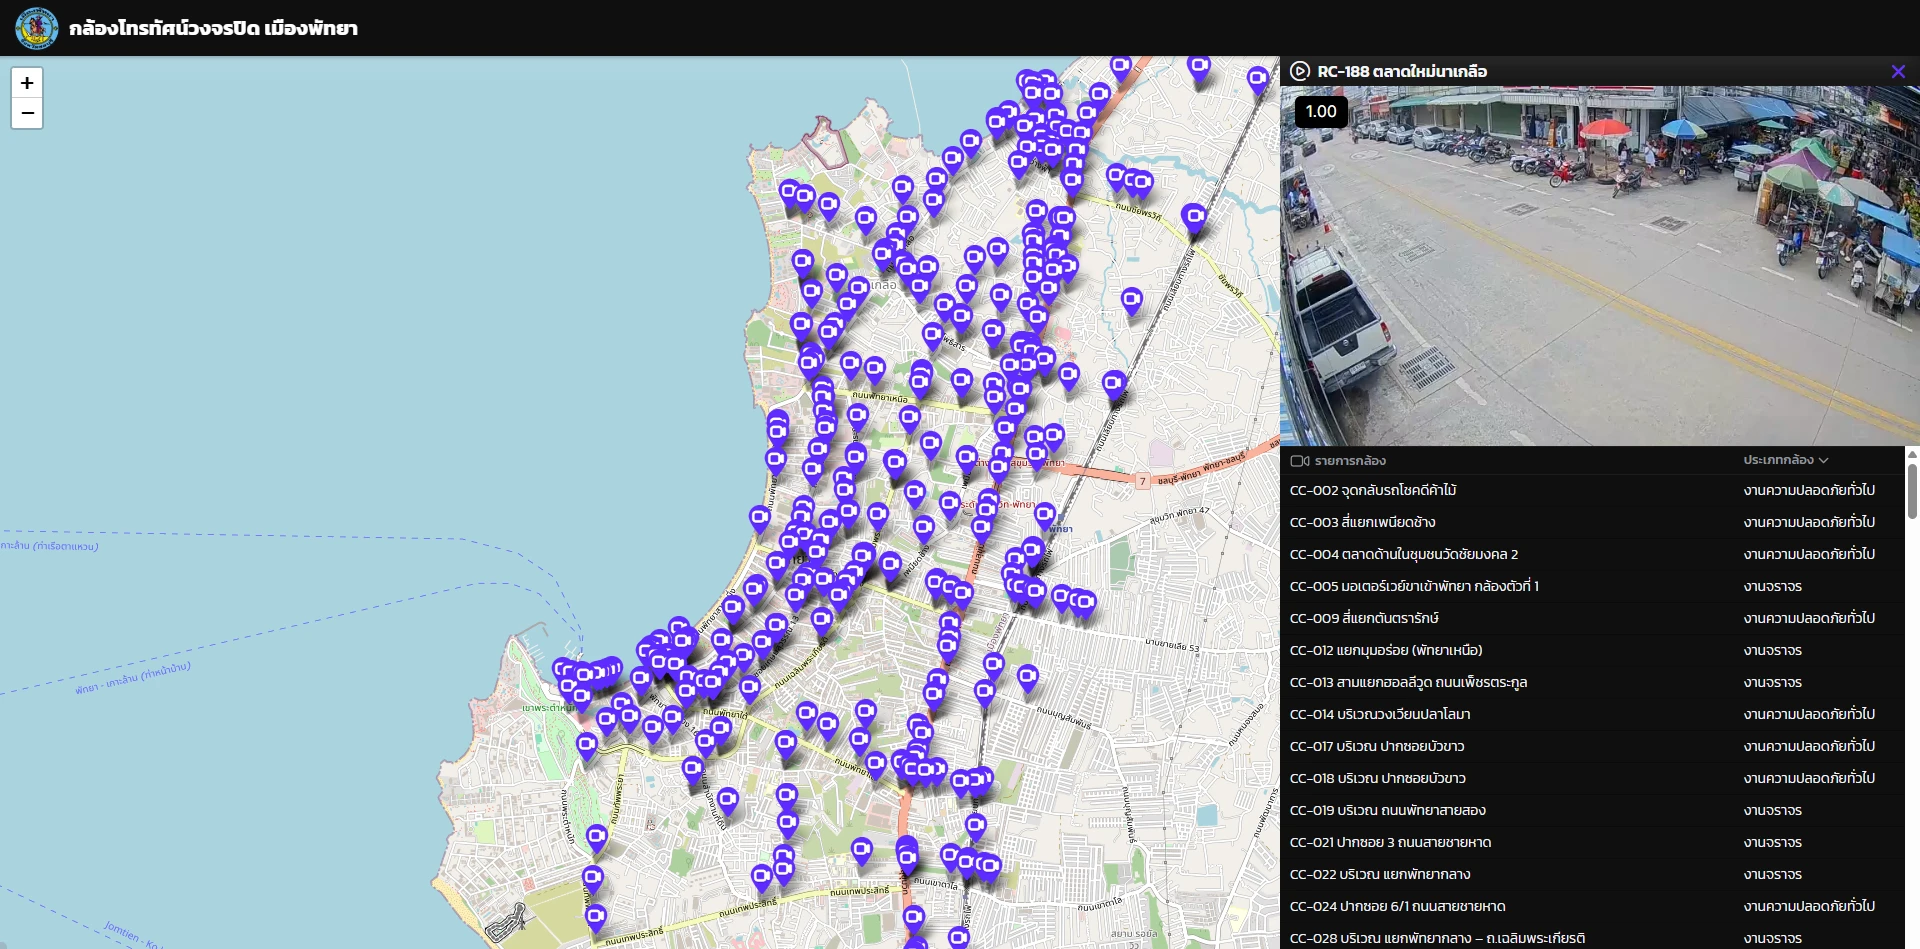
Task: Select CC-003 สี่แยกเพนียดช้าง from the list
Action: point(1362,522)
